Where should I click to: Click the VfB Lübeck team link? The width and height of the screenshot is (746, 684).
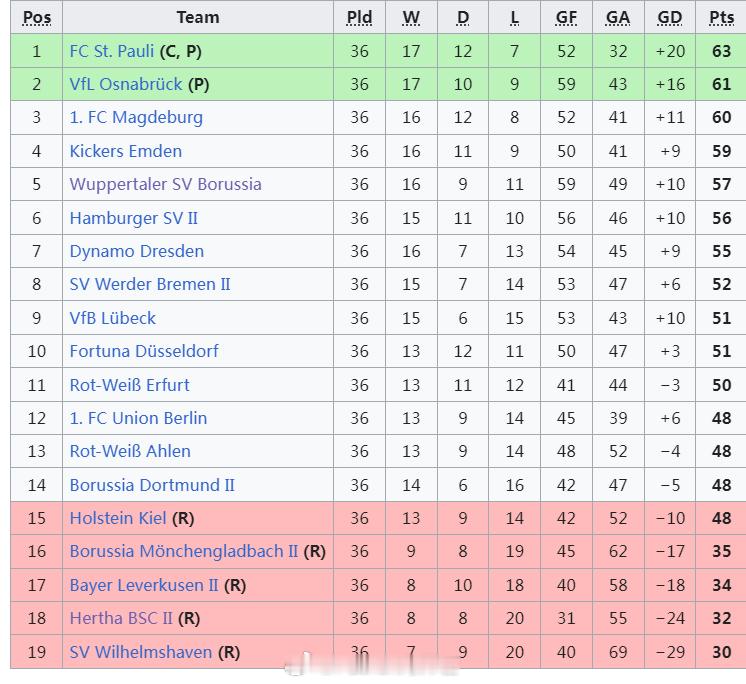click(112, 318)
